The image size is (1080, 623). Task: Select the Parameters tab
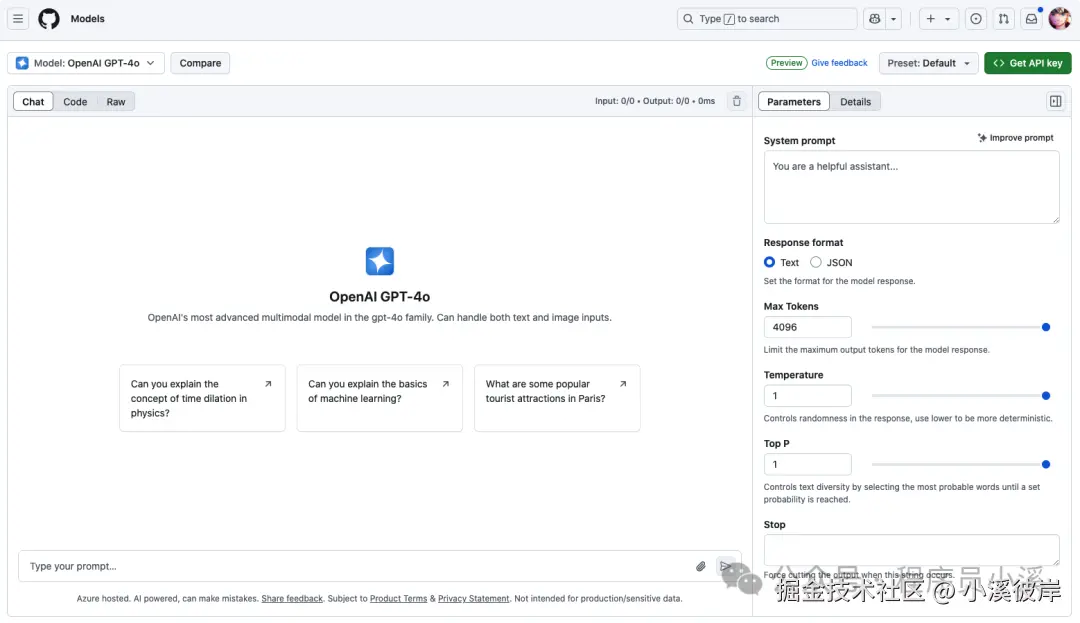793,101
